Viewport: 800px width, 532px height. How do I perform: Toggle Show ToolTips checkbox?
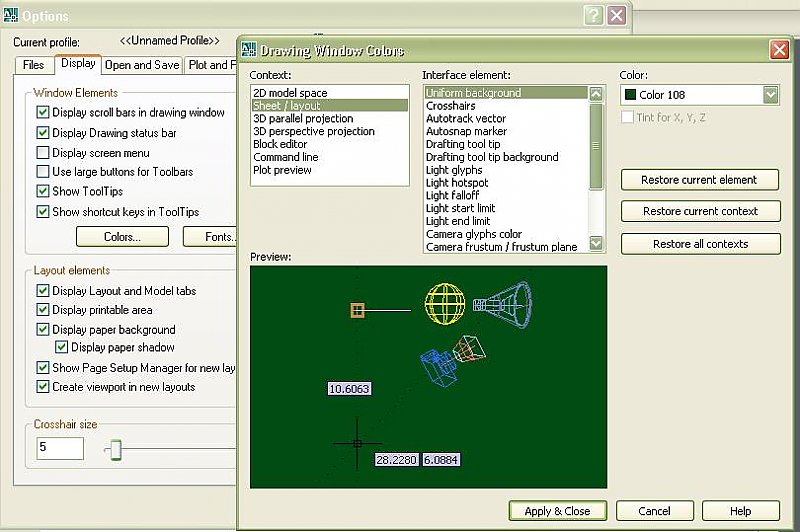pos(43,191)
